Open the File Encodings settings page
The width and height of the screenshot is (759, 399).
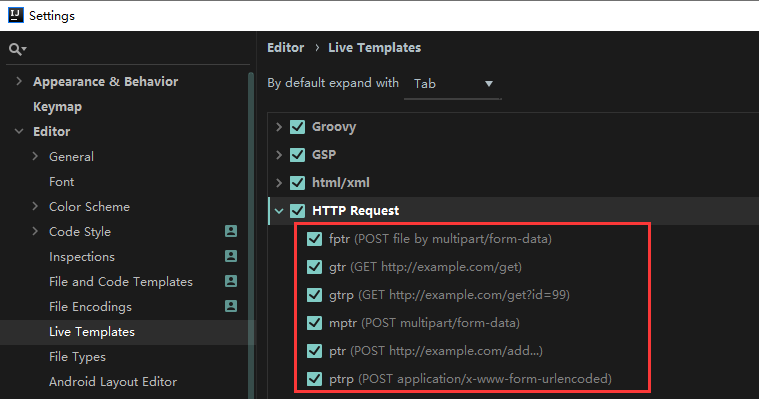click(90, 307)
